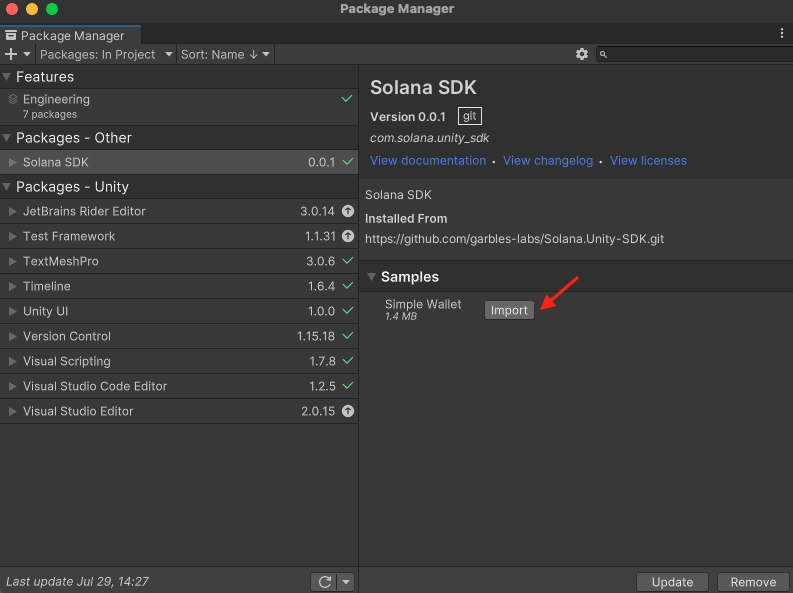This screenshot has width=793, height=593.
Task: Collapse the Packages - Other section
Action: [x=7, y=138]
